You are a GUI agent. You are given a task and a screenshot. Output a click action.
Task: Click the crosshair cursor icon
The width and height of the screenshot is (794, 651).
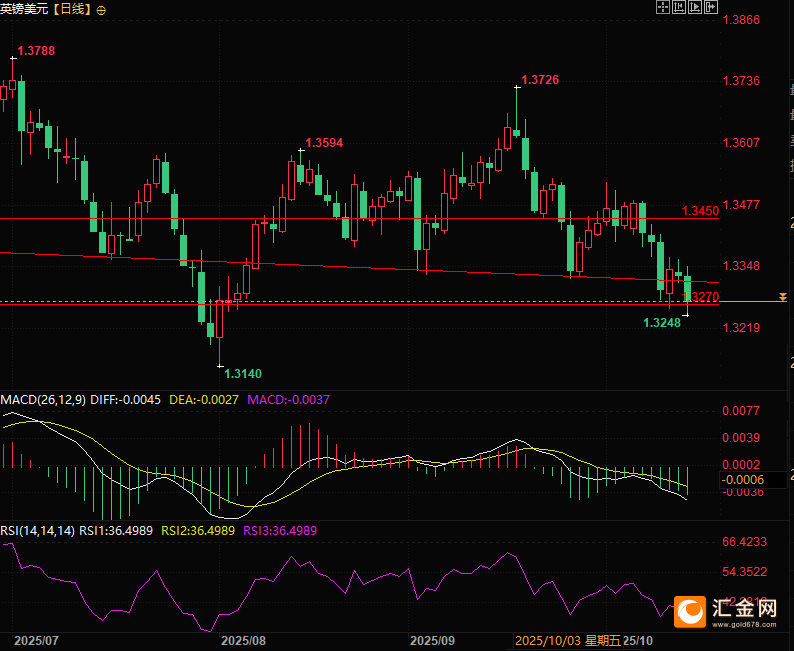[x=663, y=7]
